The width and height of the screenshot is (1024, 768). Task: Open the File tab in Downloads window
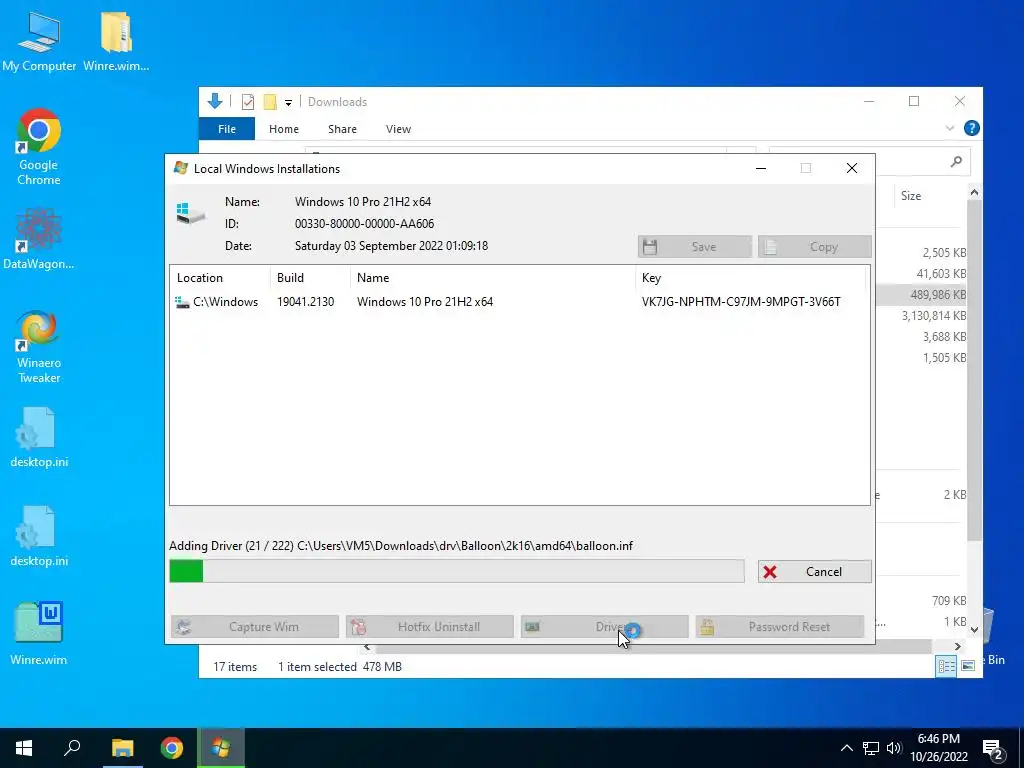click(x=227, y=129)
